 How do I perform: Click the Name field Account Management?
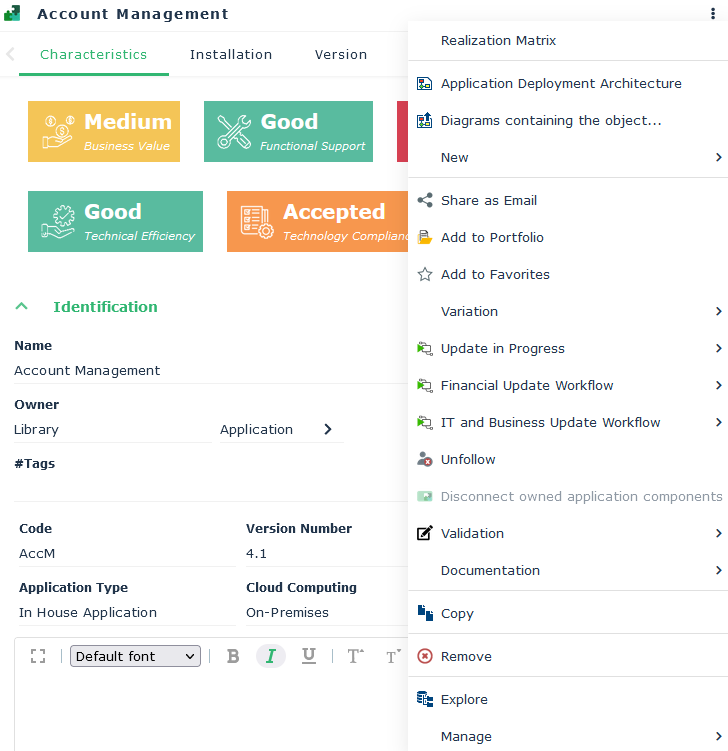click(x=87, y=370)
